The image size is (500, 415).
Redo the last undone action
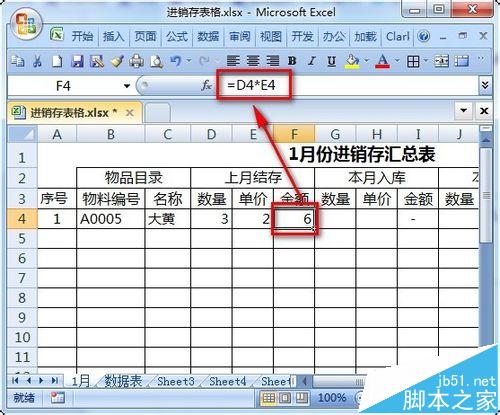pos(204,61)
